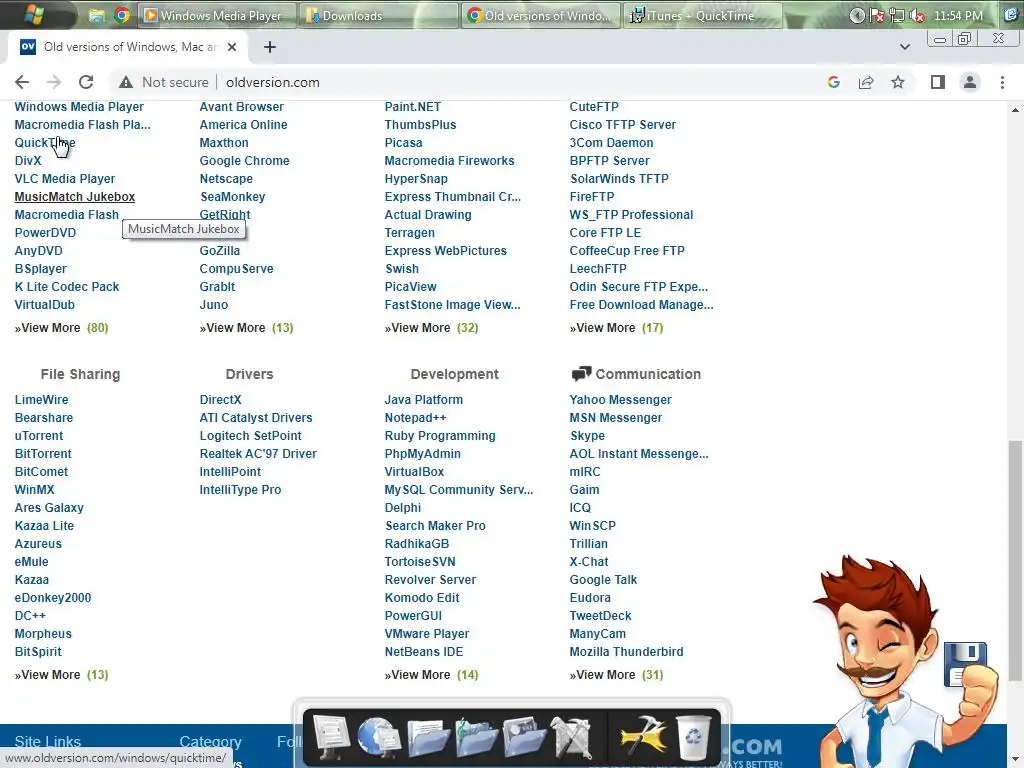Open the Skype link

[x=587, y=436]
